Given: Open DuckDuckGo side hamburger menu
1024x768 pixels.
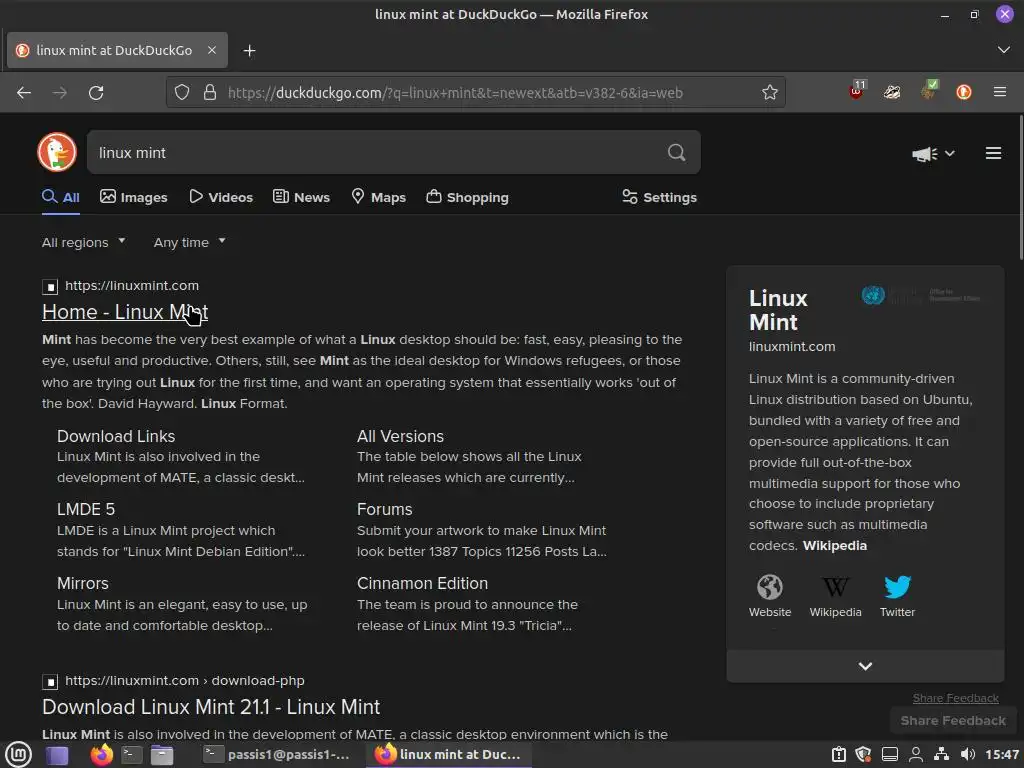Looking at the screenshot, I should coord(993,153).
